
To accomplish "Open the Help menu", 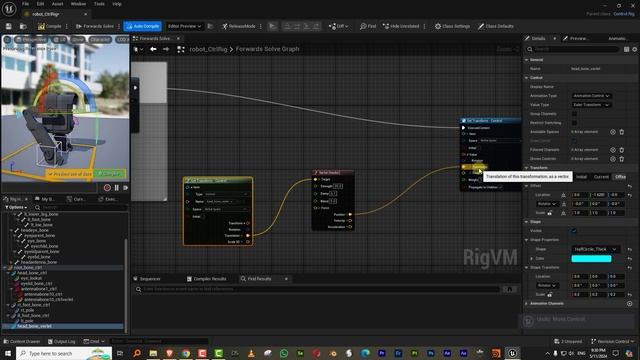I will coord(117,4).
